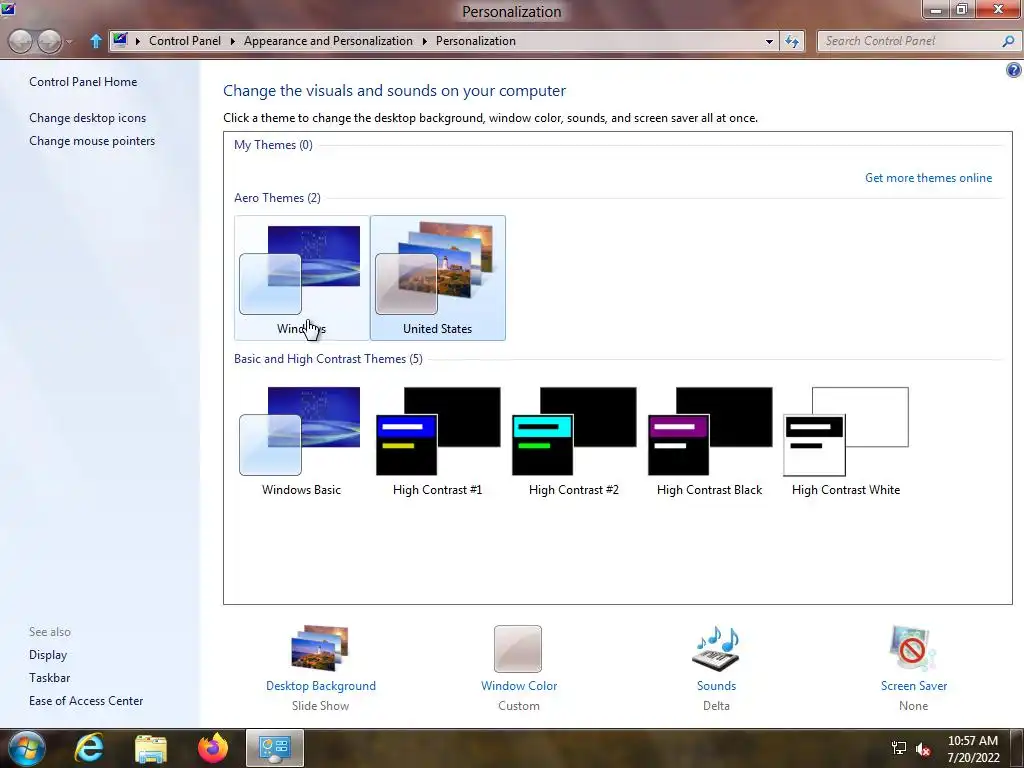Screen dimensions: 1024x768
Task: Open the Sounds keyboard icon
Action: pyautogui.click(x=716, y=648)
